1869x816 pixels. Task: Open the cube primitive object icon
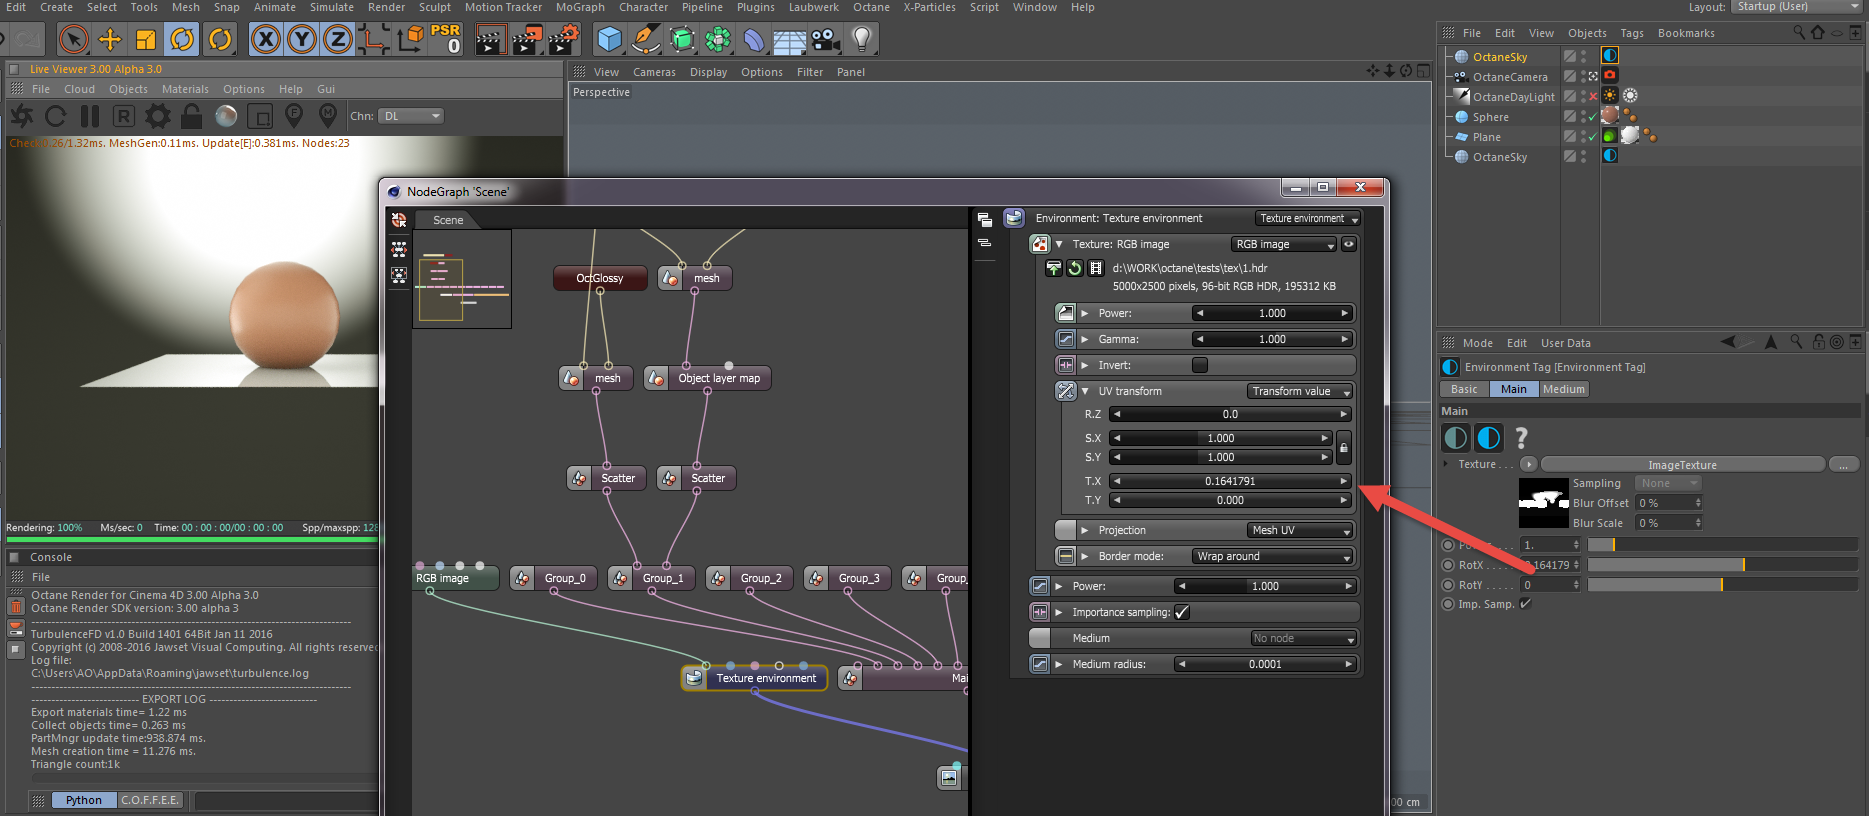tap(609, 40)
